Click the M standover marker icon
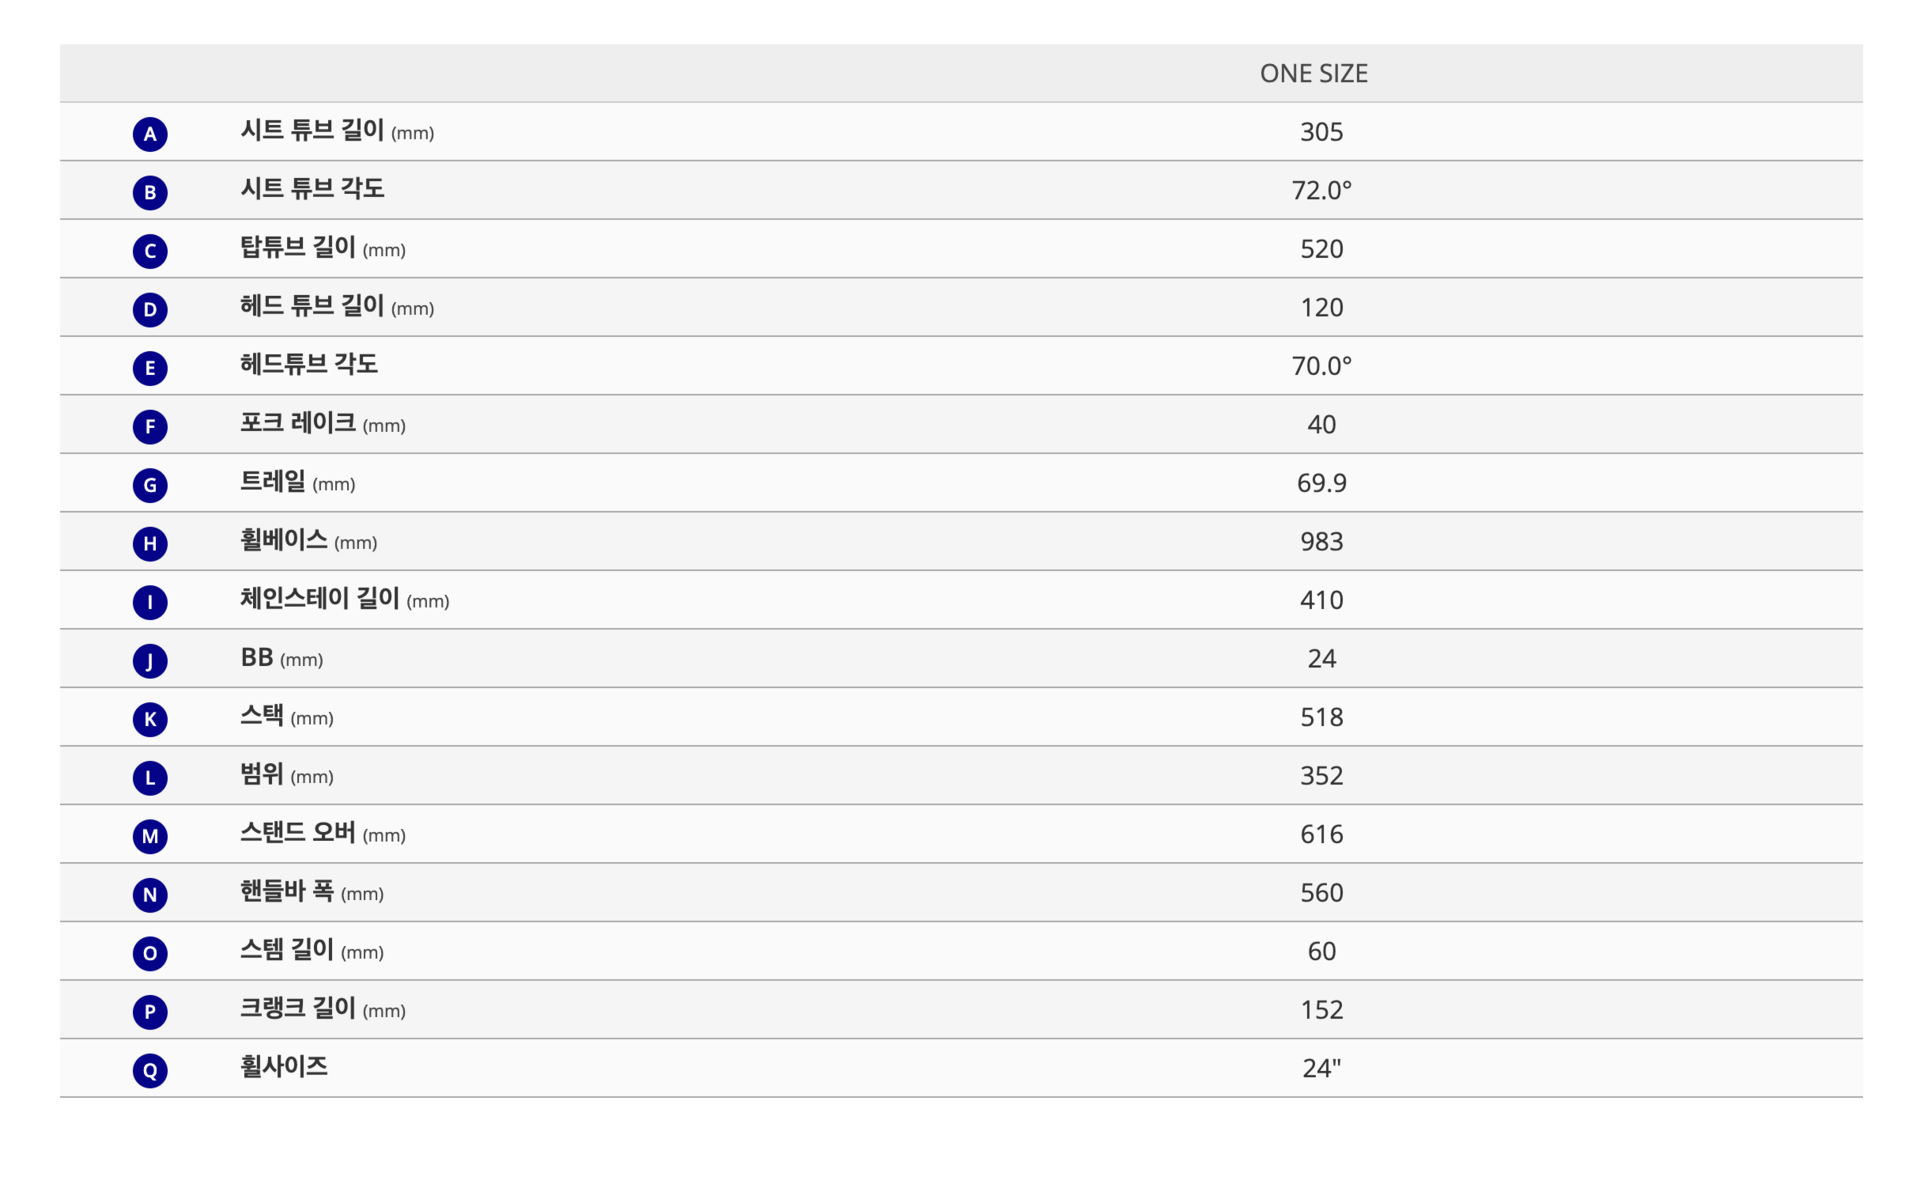This screenshot has width=1920, height=1188. coord(150,836)
